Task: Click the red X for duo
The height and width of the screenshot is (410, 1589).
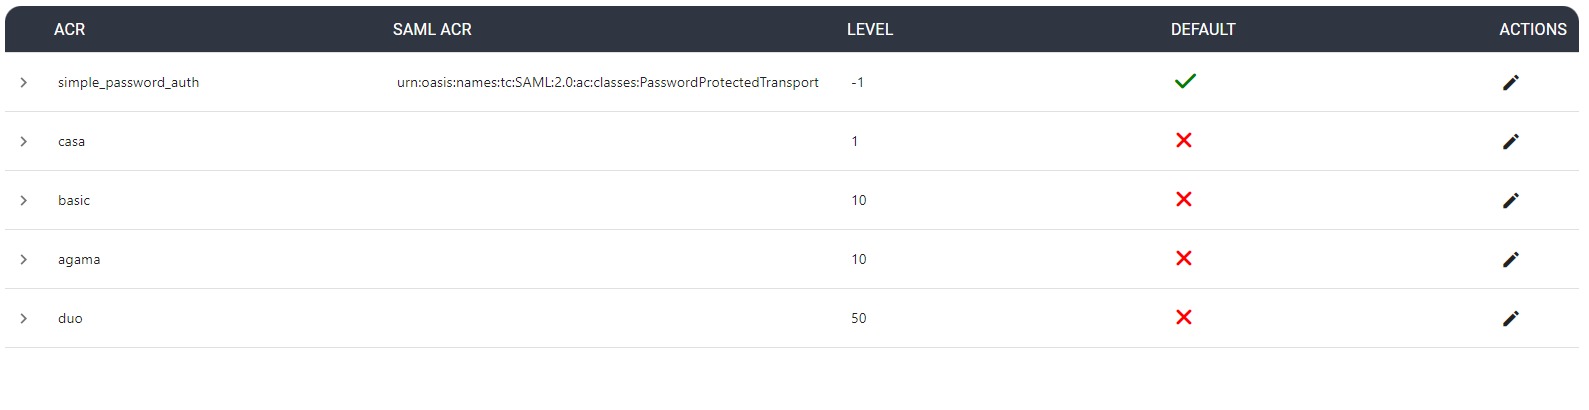Action: click(1184, 317)
